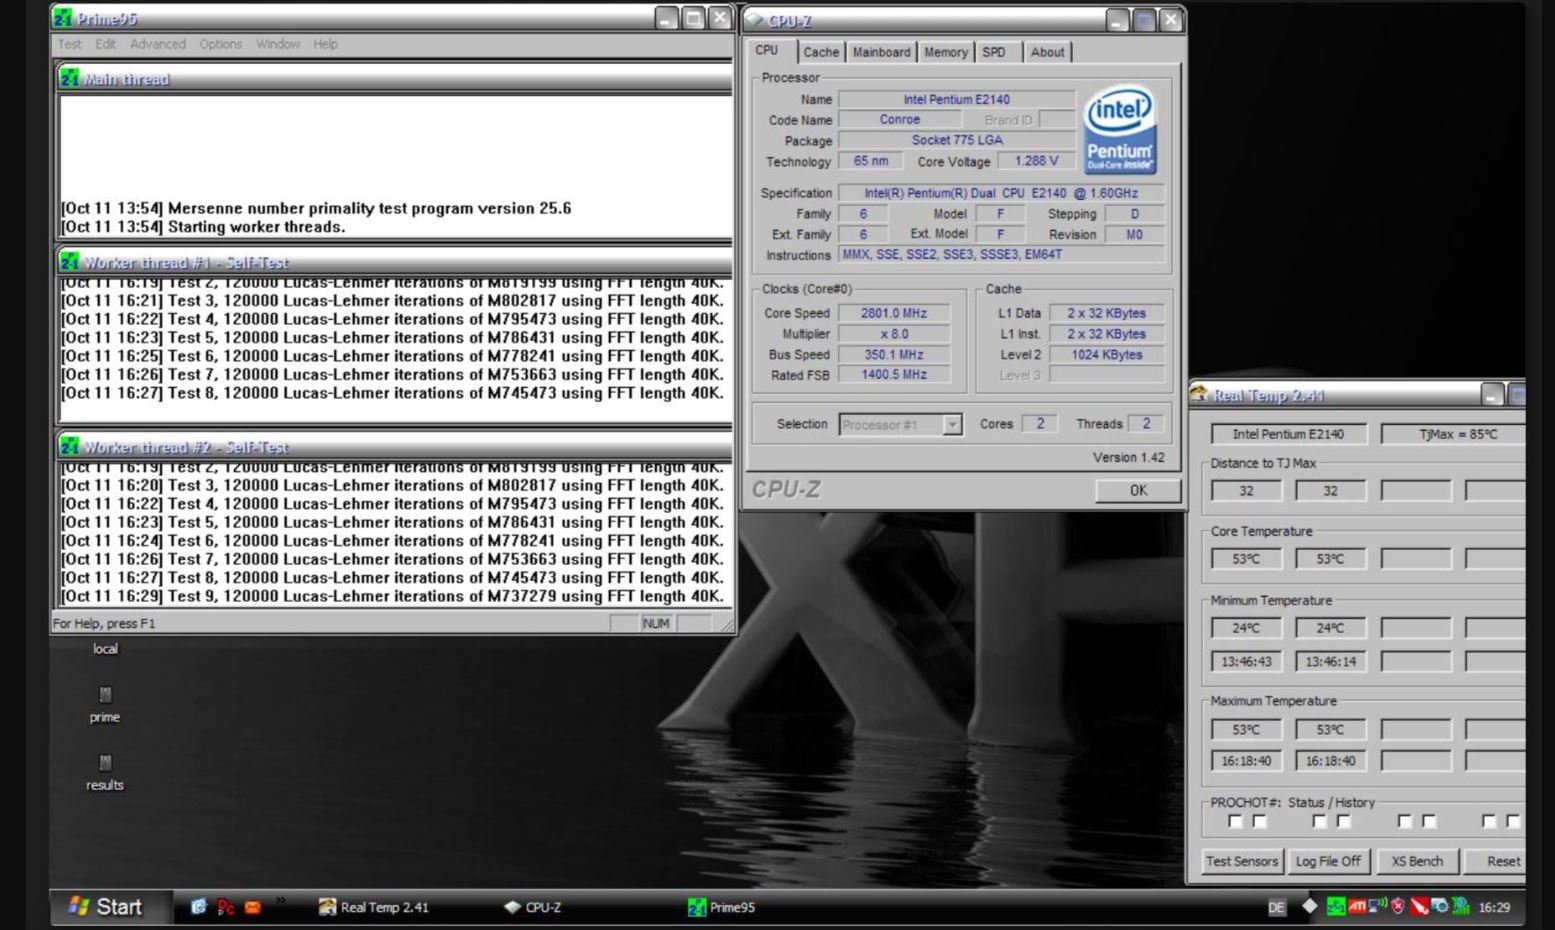Click the Real Temp 2.41 title bar icon
1555x930 pixels.
1198,394
